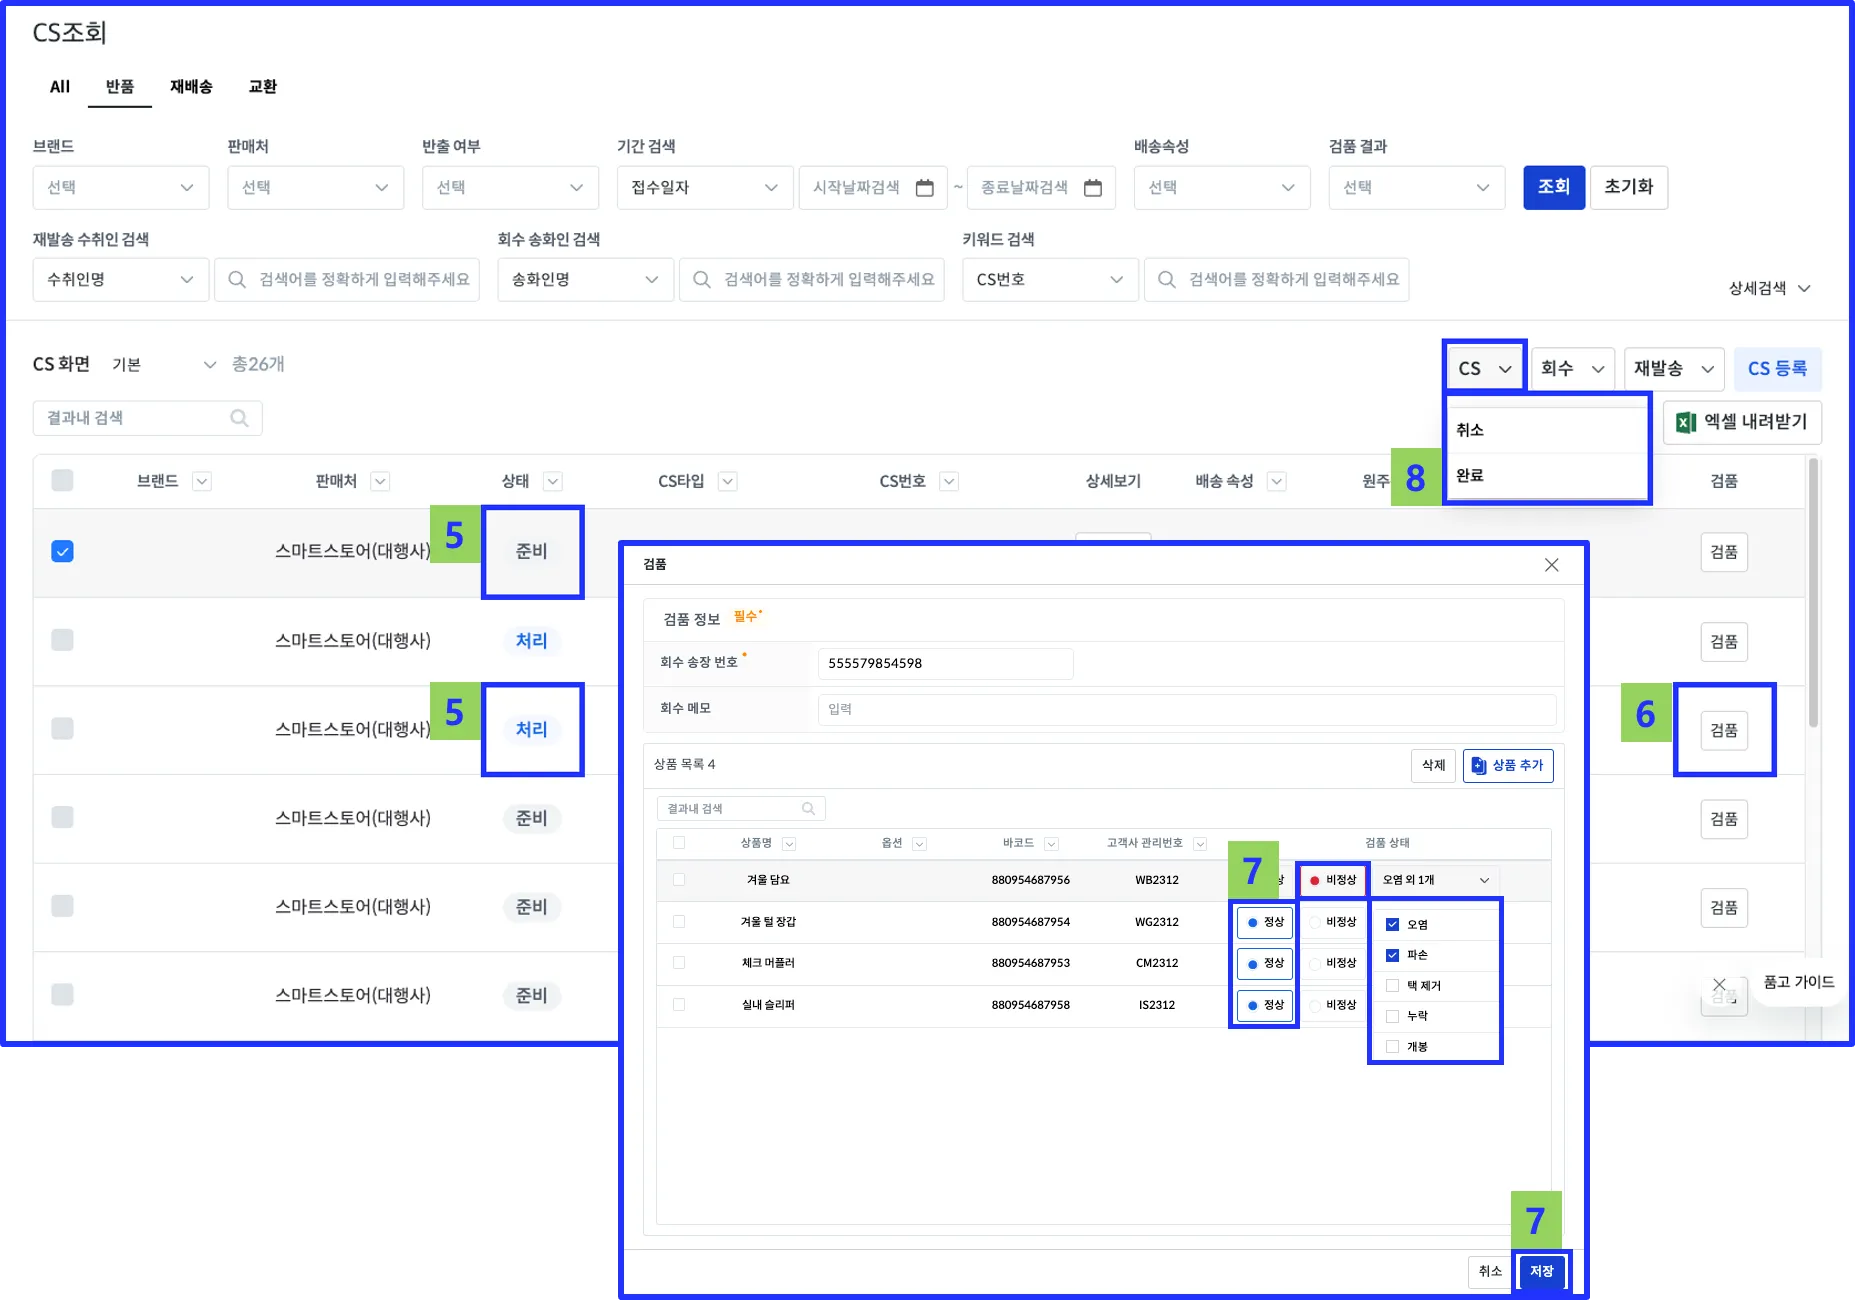
Task: Click search icon in return sender field
Action: pyautogui.click(x=702, y=280)
